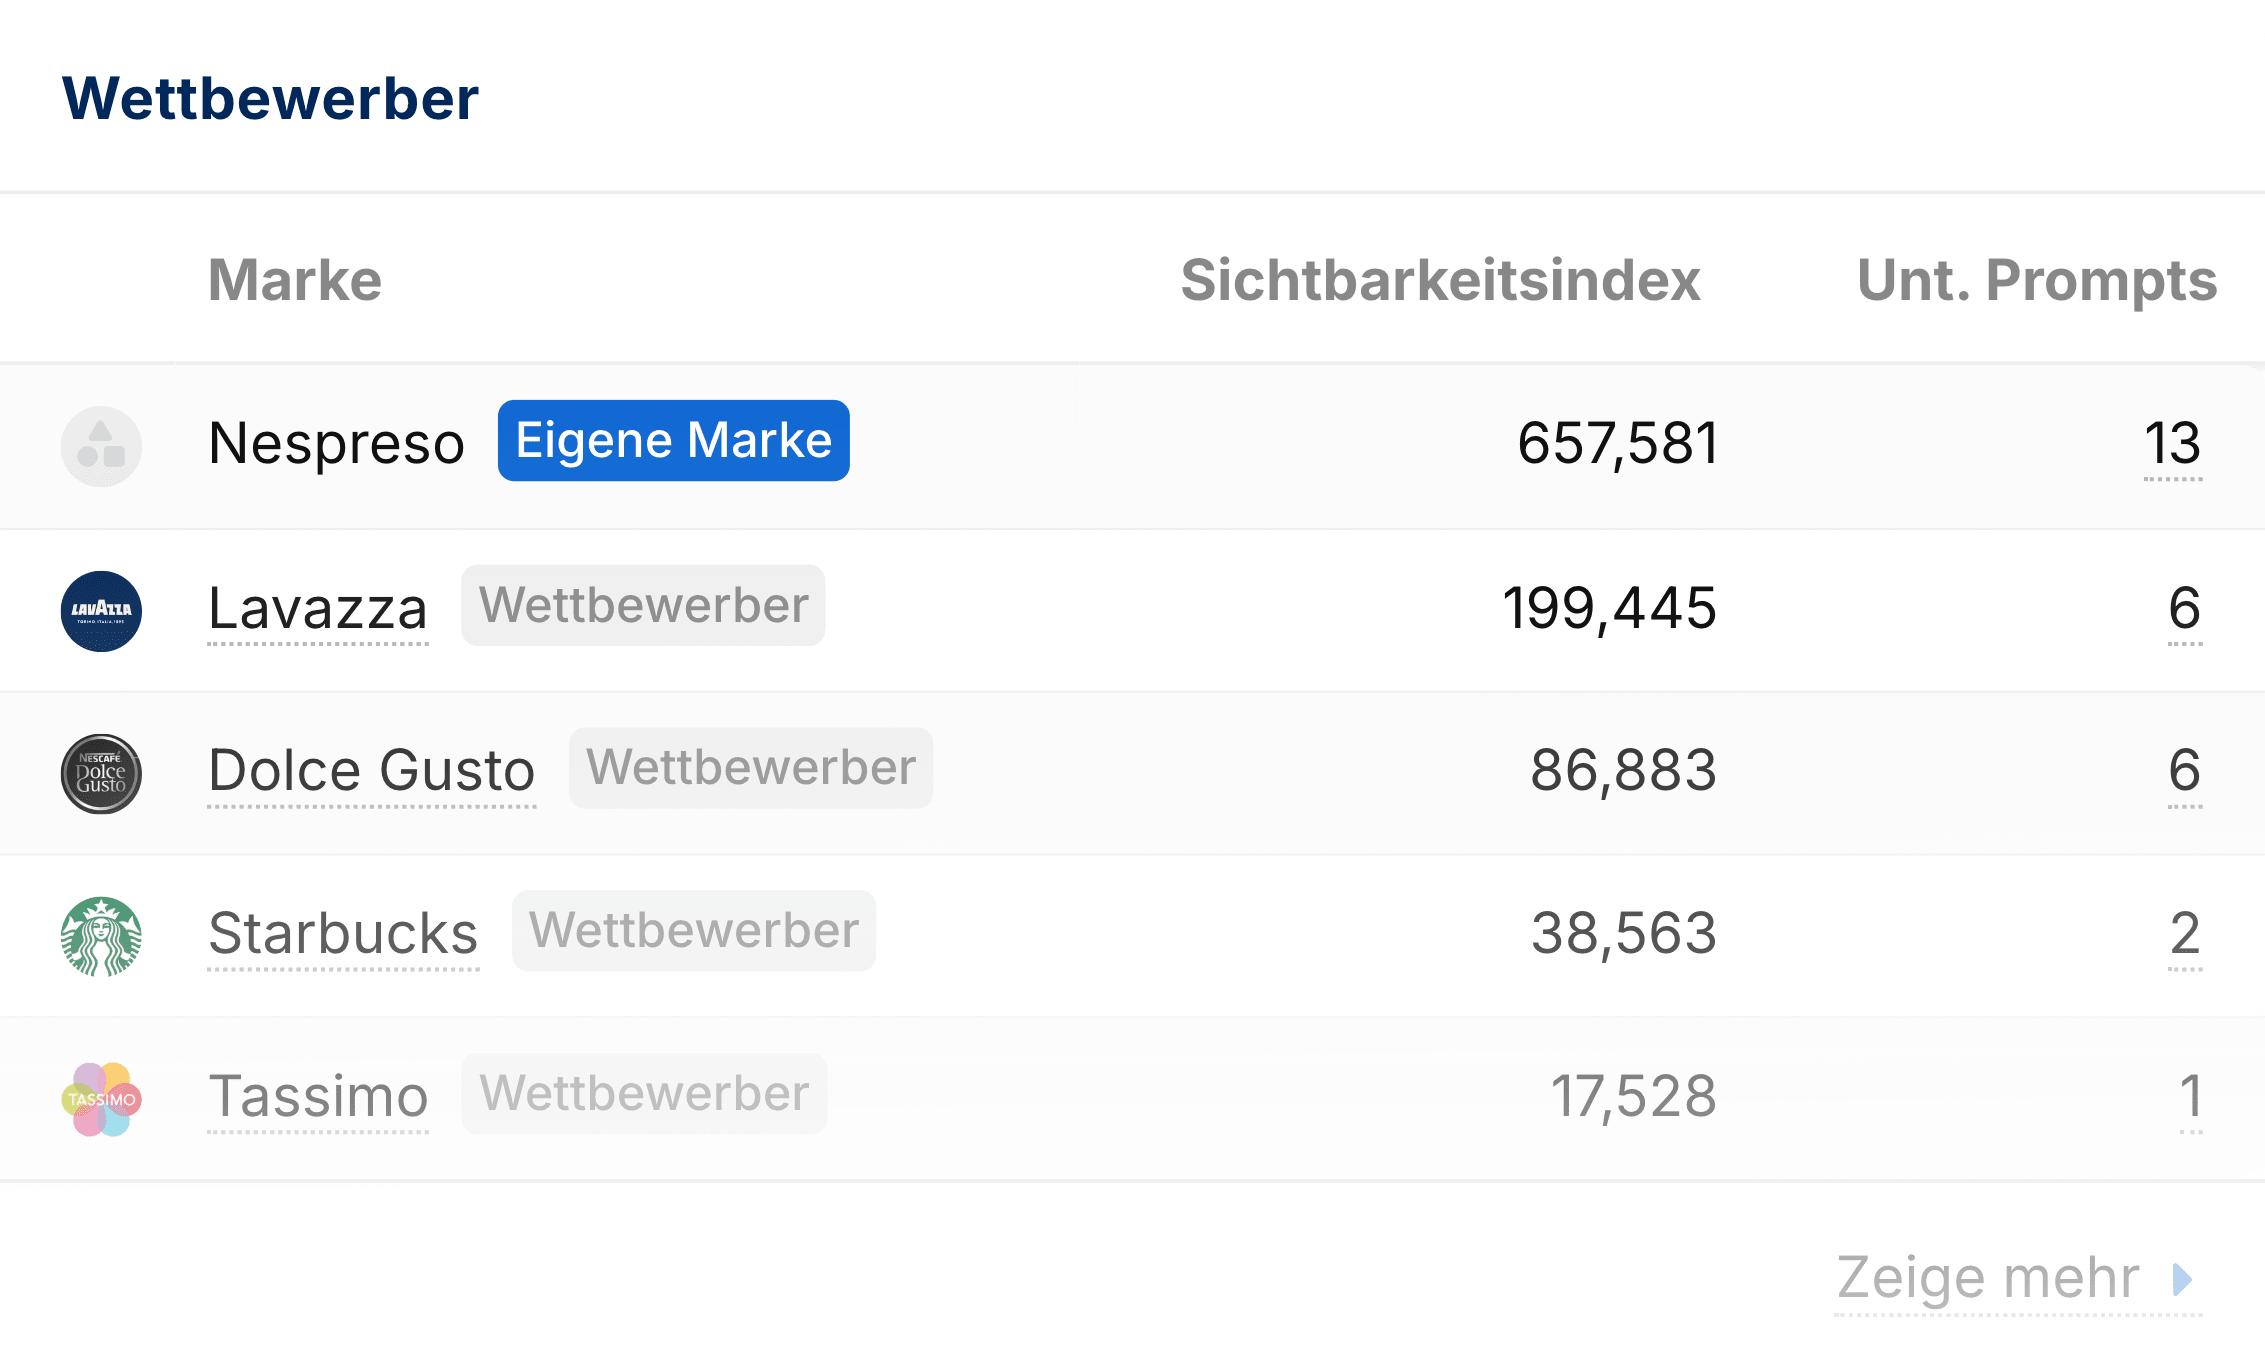The image size is (2265, 1371).
Task: Open the Tassimo brand link
Action: (318, 1097)
